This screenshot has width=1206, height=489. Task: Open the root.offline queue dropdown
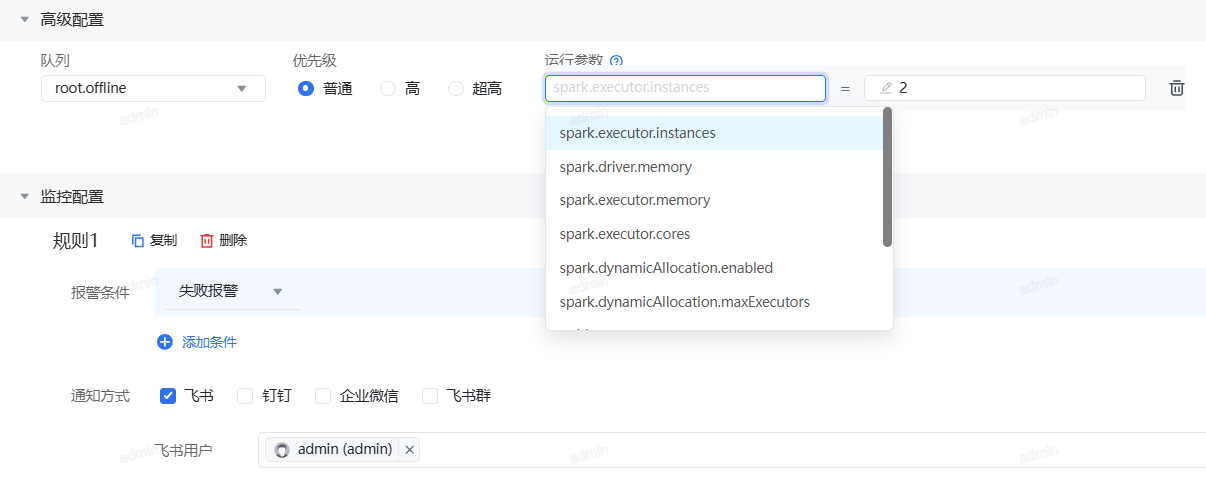click(153, 88)
